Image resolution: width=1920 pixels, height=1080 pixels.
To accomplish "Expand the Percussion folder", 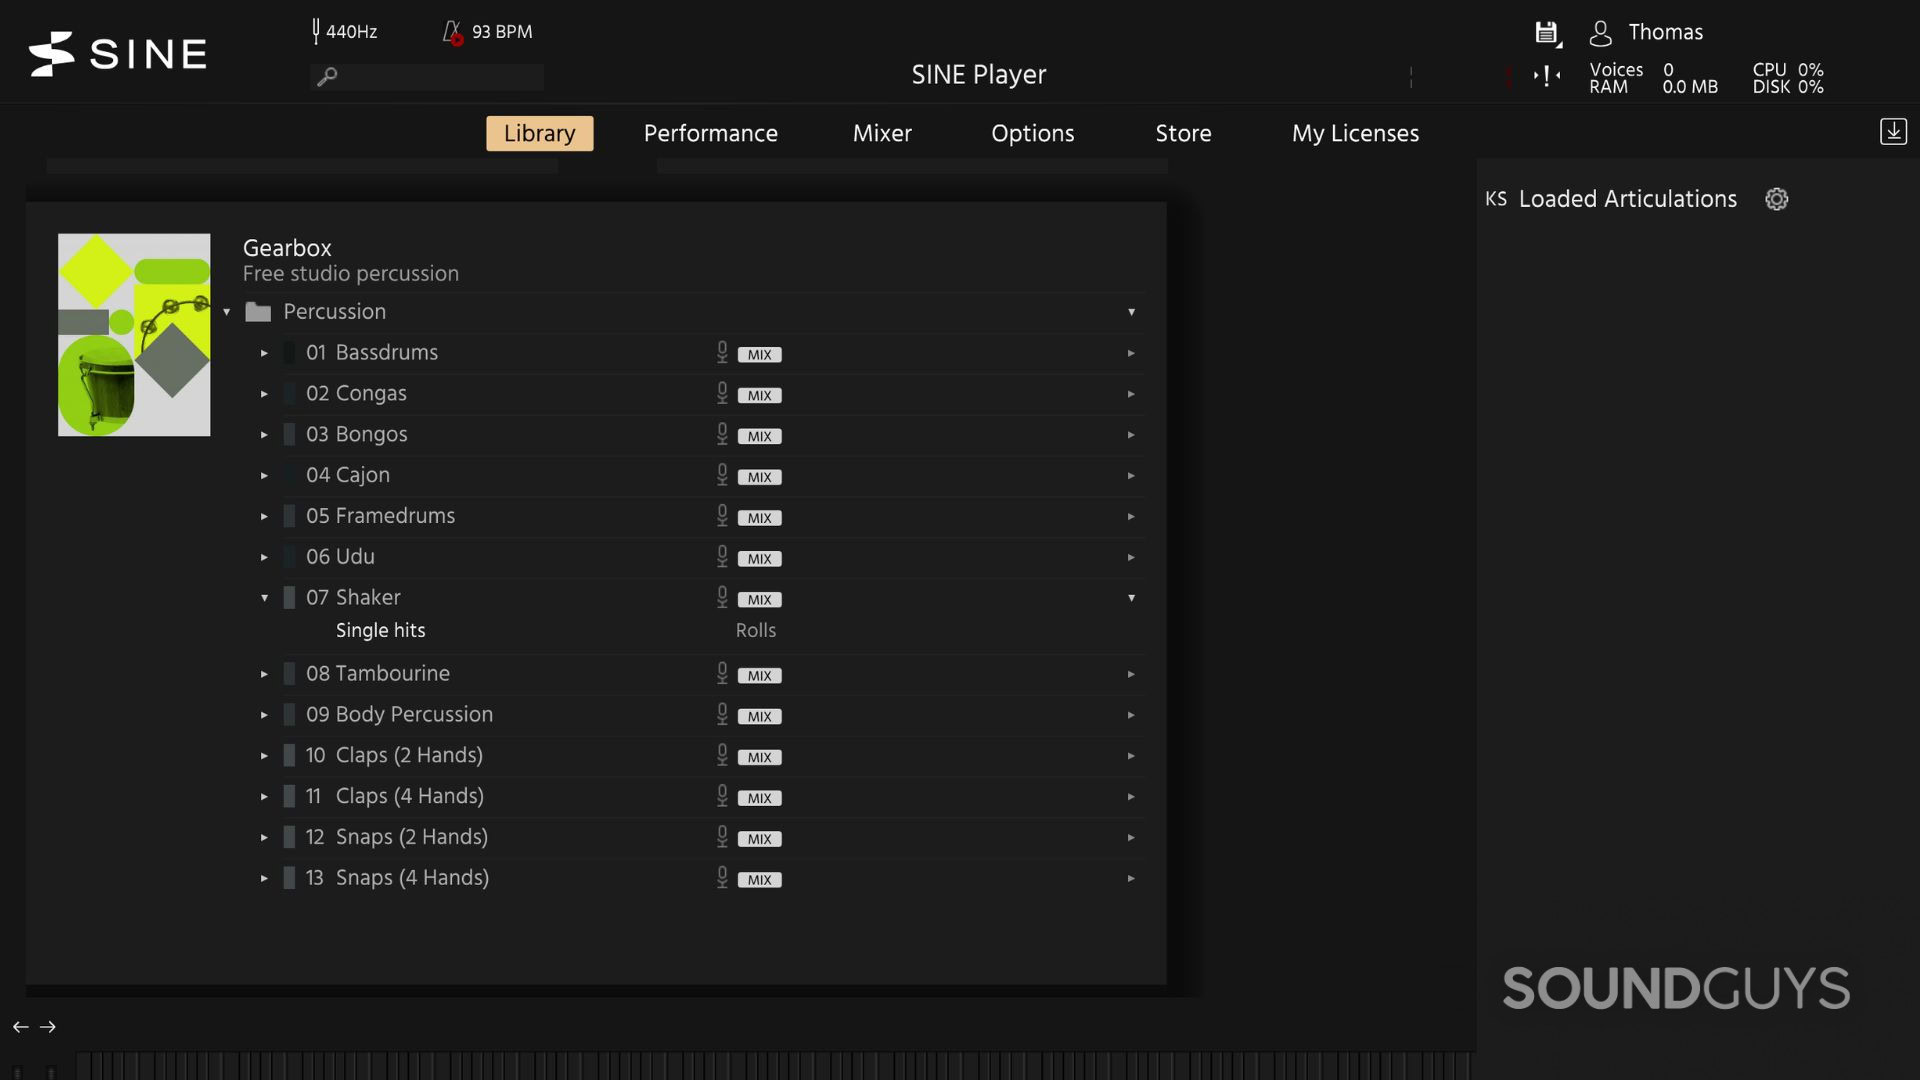I will [x=225, y=313].
